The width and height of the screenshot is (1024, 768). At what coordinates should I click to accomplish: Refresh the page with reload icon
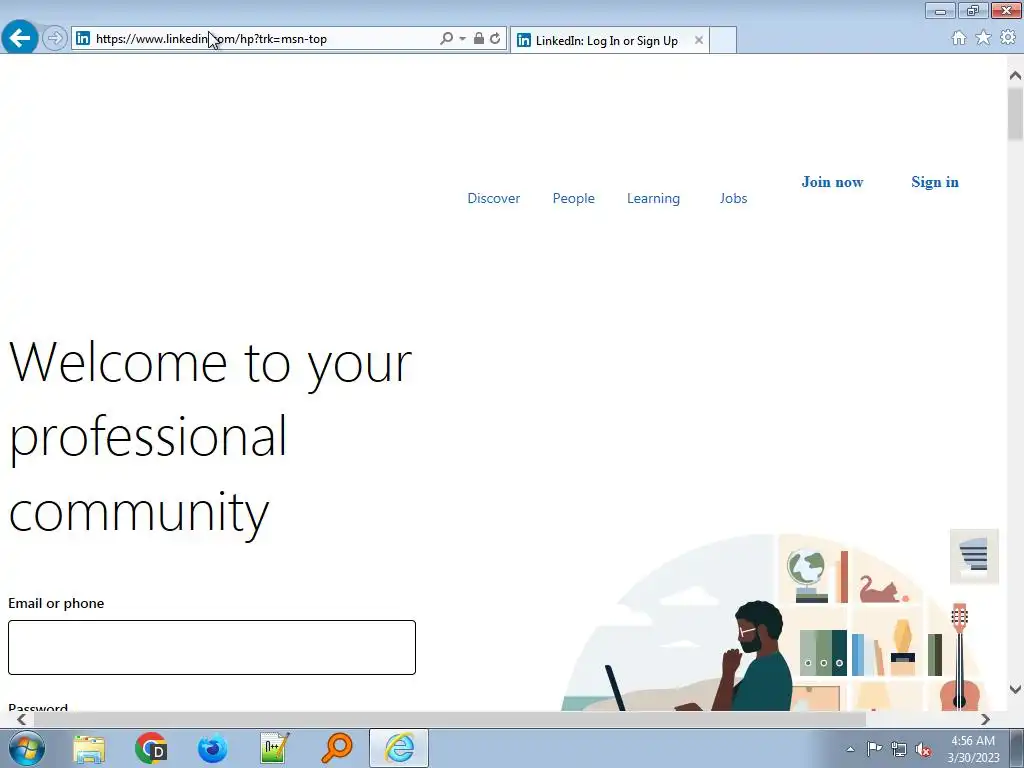click(x=495, y=39)
